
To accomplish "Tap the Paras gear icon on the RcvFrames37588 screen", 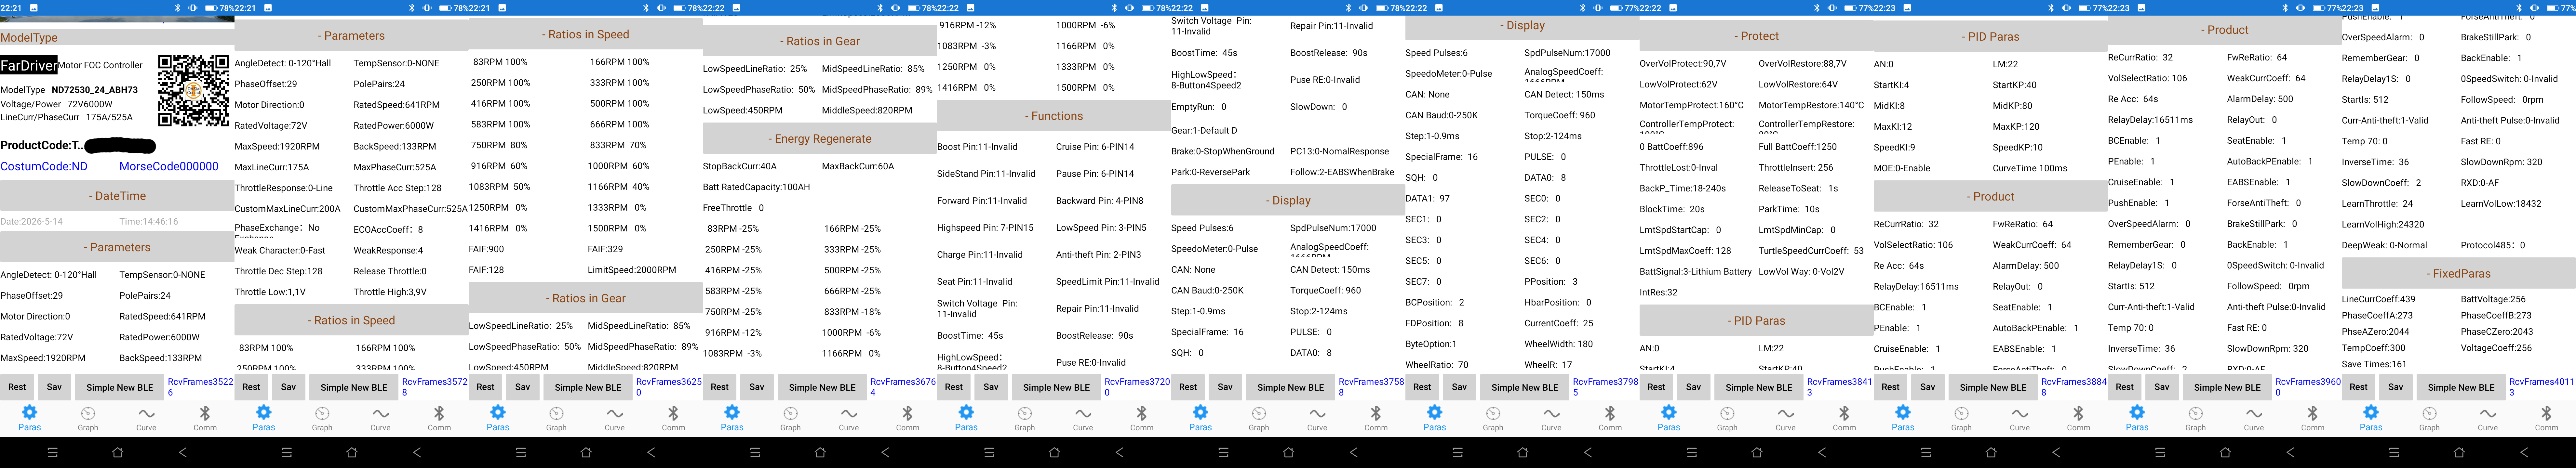I will [1200, 412].
